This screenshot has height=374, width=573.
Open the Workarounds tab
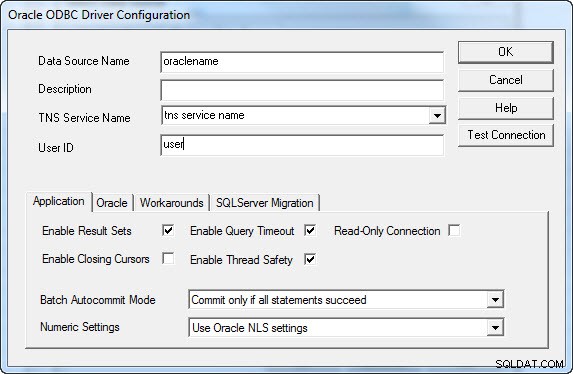click(171, 203)
